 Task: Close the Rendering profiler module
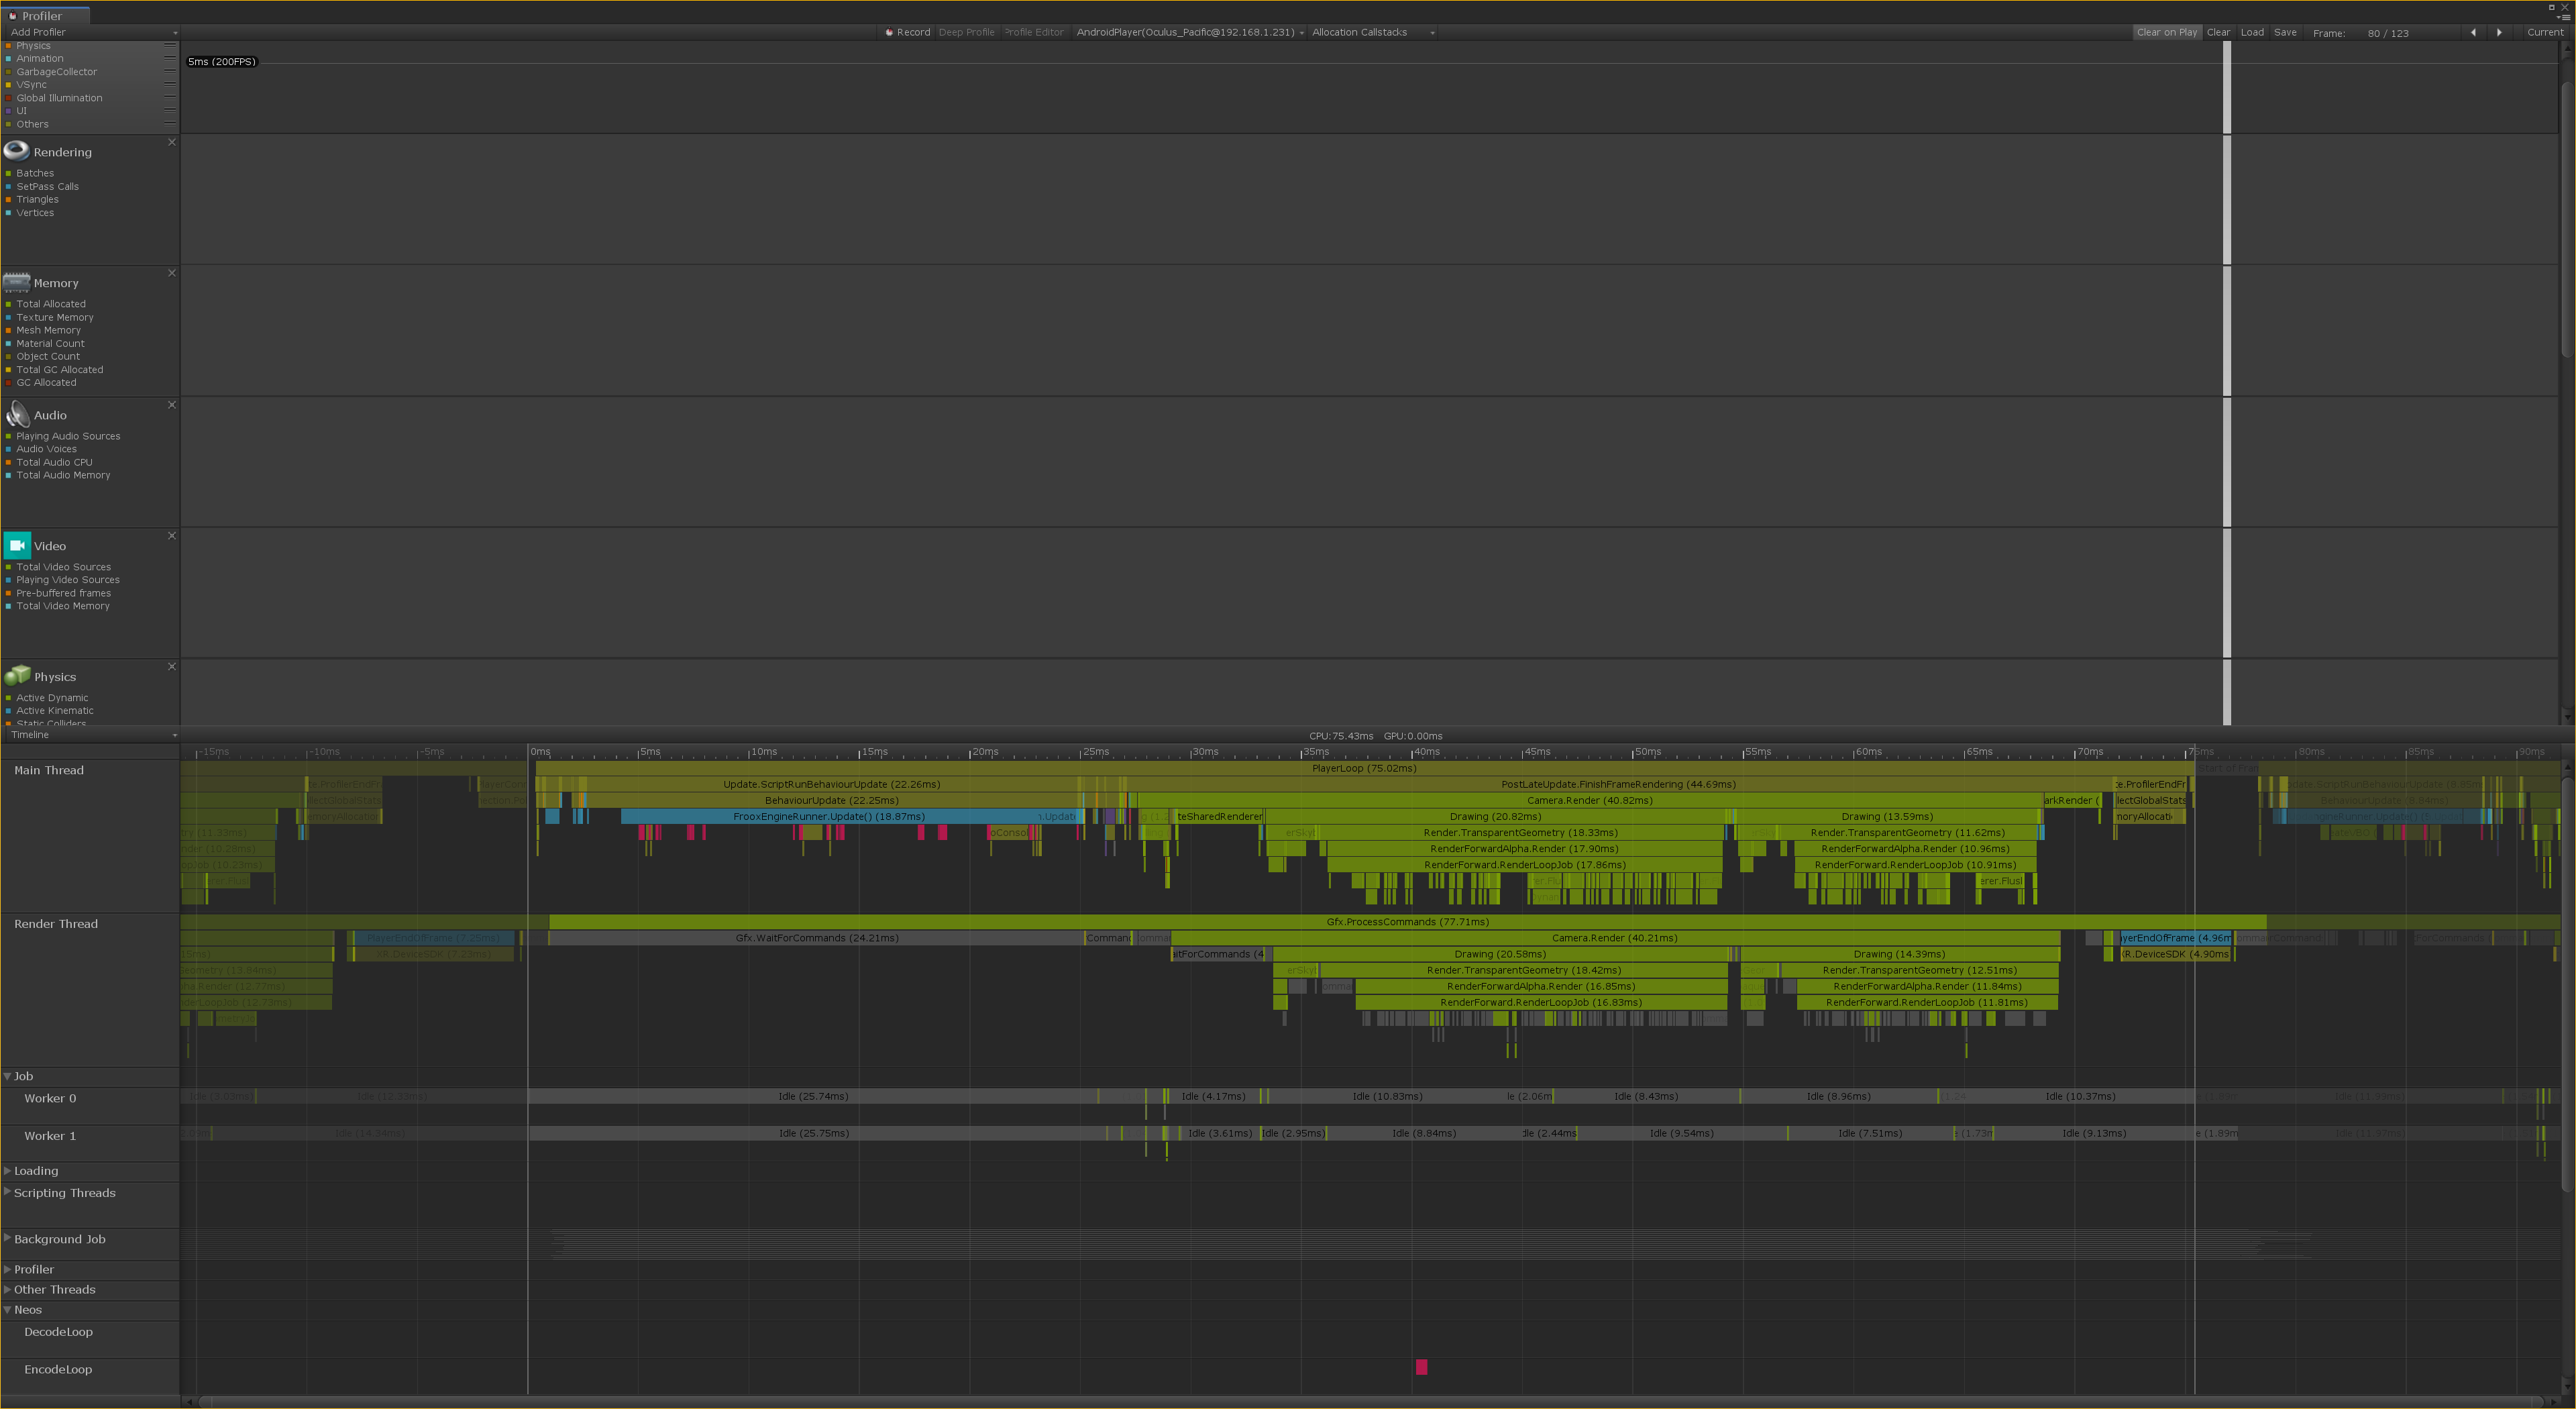(172, 142)
